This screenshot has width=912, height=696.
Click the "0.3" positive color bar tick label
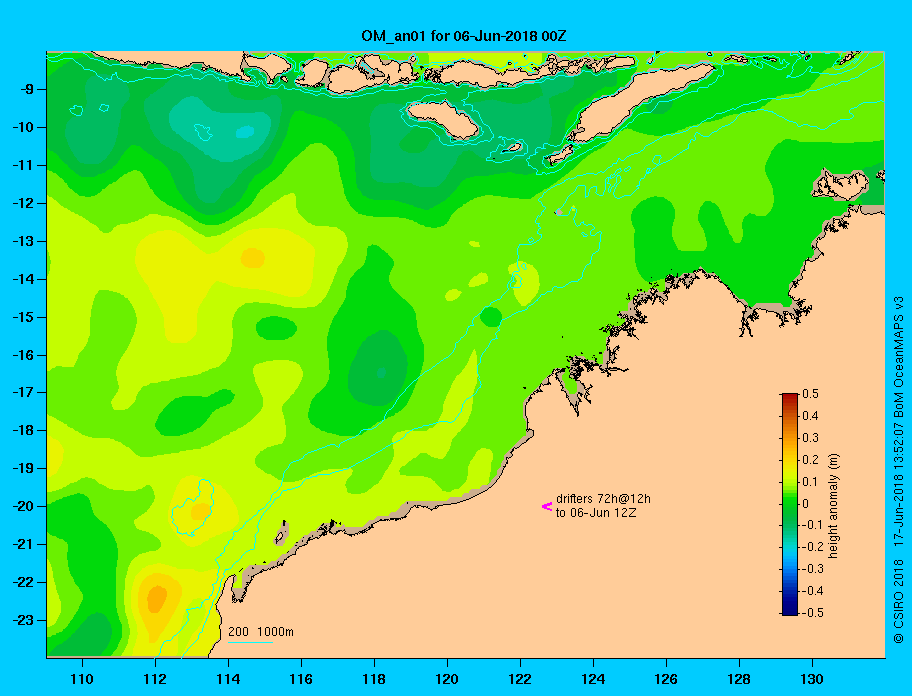[810, 438]
